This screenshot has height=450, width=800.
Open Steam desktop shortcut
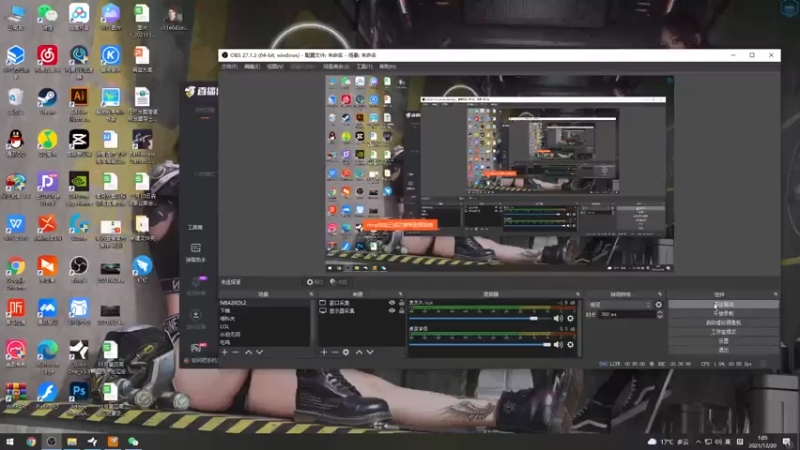pos(47,101)
